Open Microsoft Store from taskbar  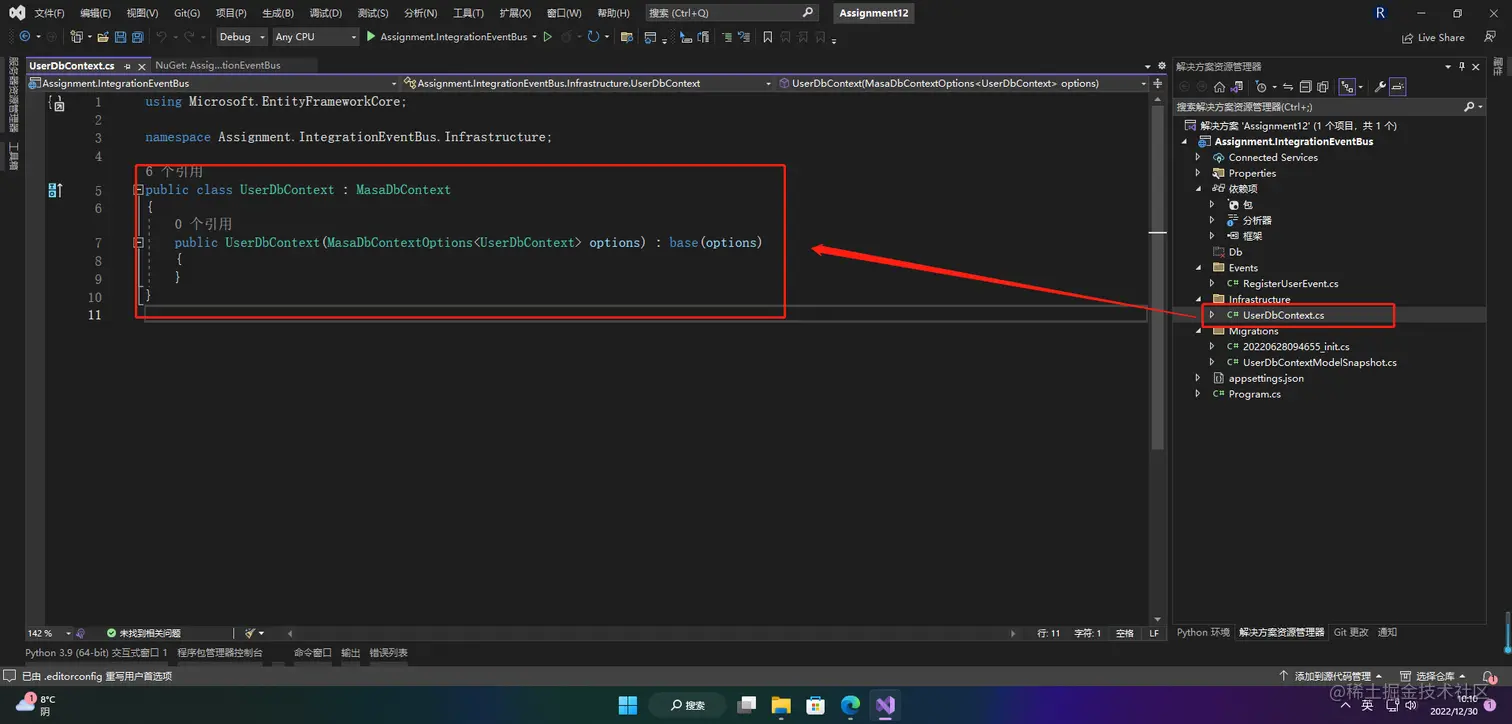point(815,705)
